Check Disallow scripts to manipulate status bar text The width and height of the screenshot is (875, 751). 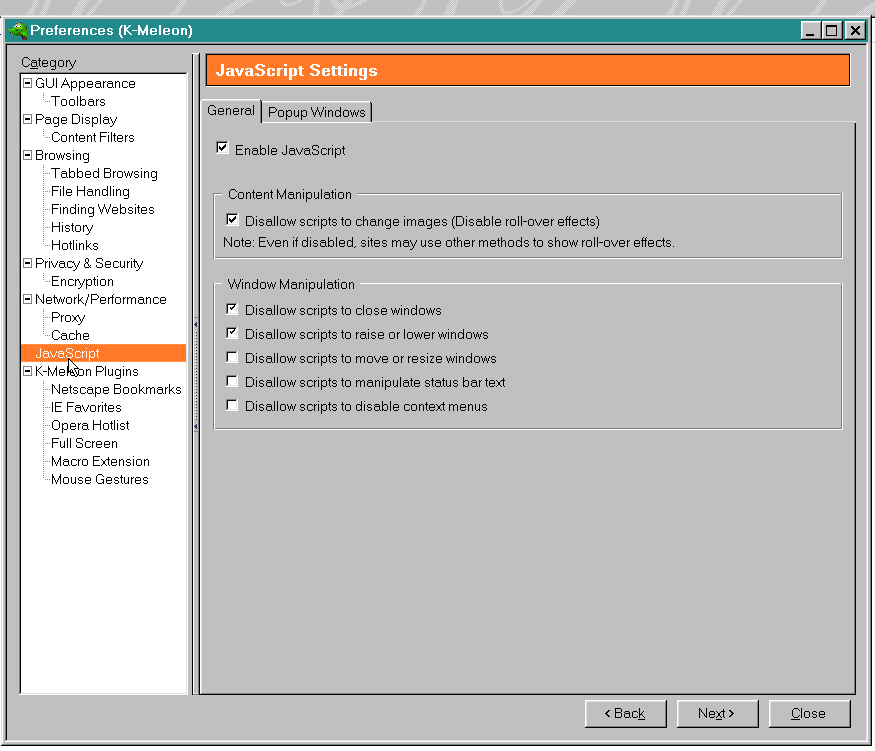232,382
